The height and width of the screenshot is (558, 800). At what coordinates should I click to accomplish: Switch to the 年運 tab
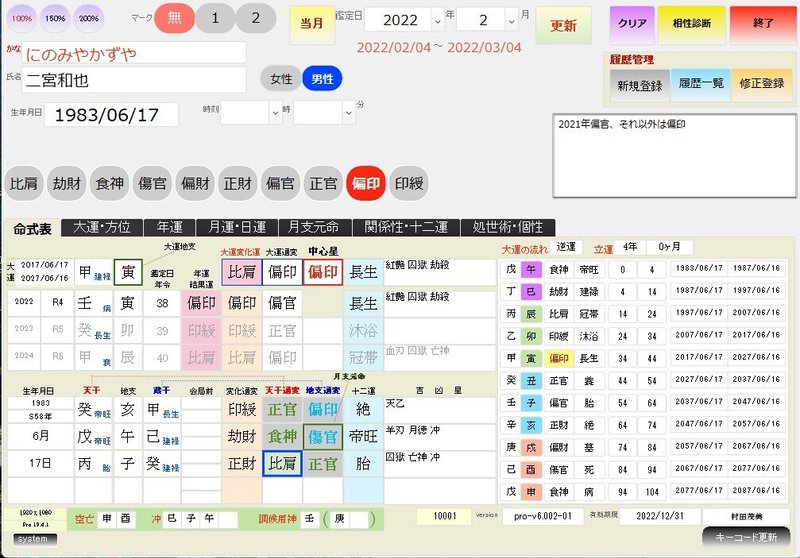(169, 227)
